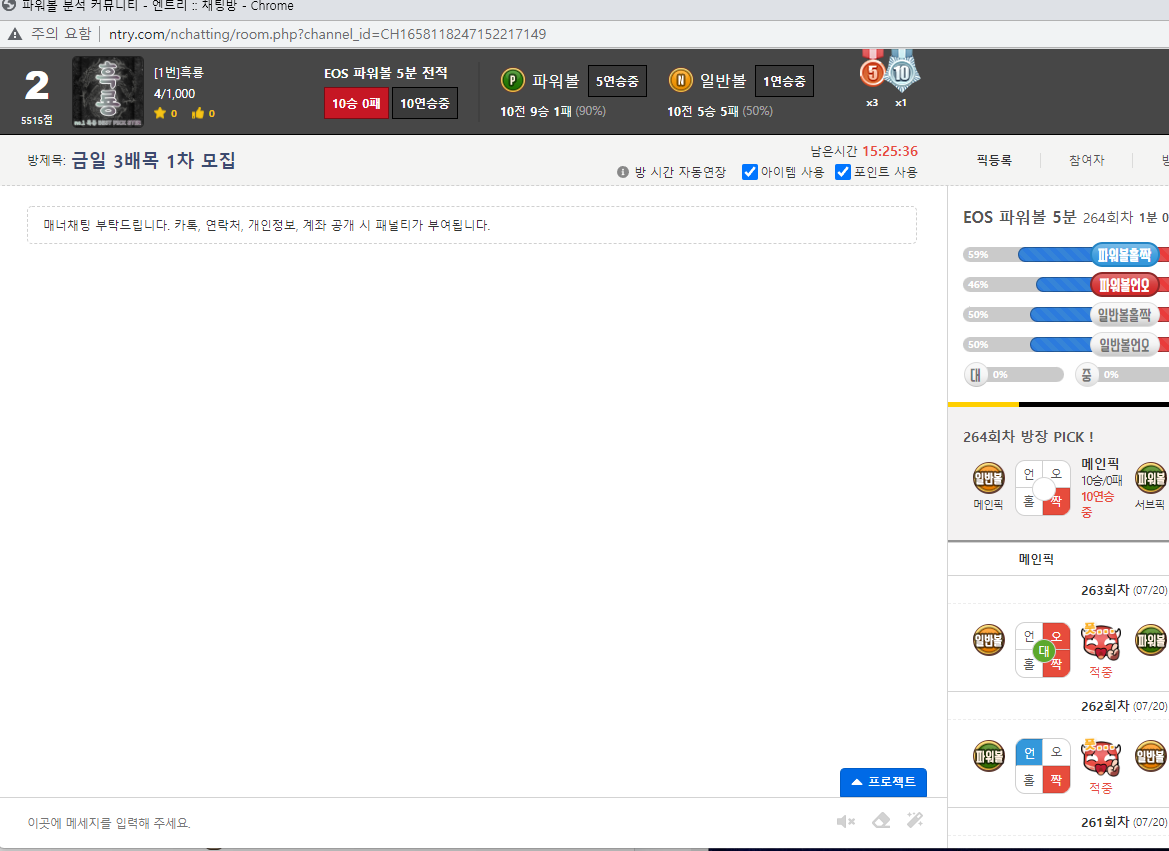Screen dimensions: 1169x851
Task: Click the bronze medal icon numbered 5
Action: pyautogui.click(x=872, y=73)
